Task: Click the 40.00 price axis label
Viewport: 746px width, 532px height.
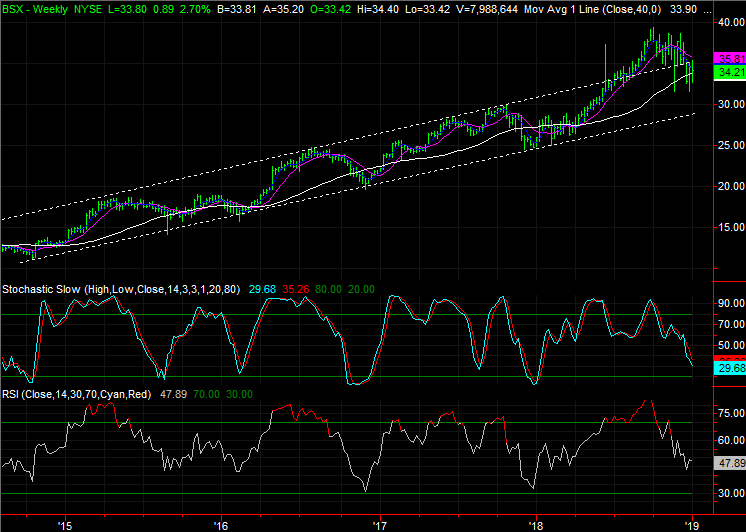Action: pyautogui.click(x=732, y=22)
